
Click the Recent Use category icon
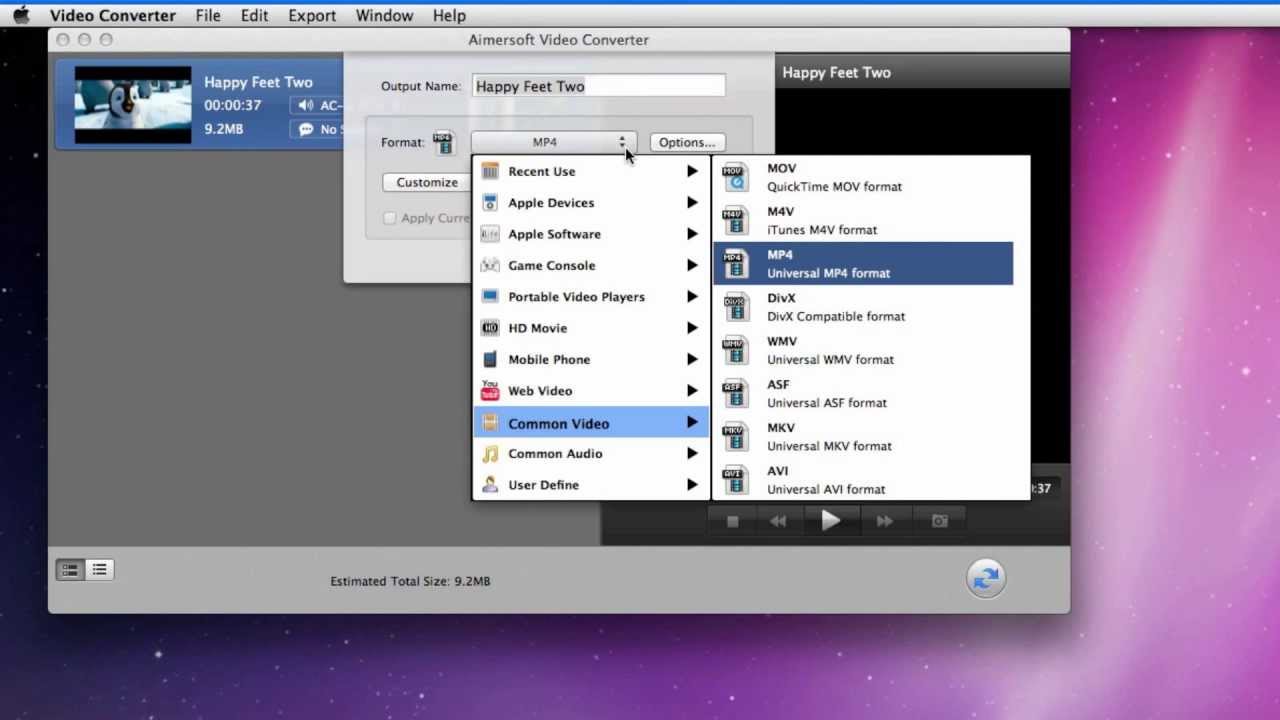pos(490,171)
